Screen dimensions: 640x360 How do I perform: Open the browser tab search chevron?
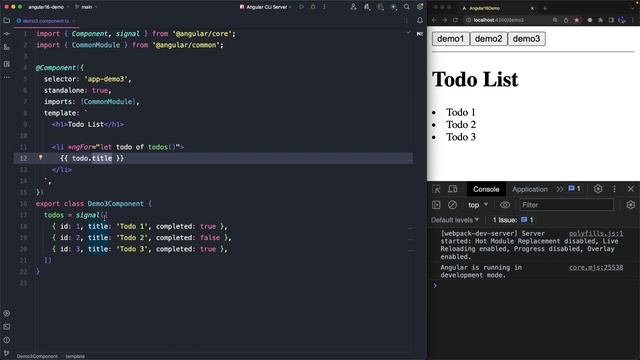tap(633, 8)
